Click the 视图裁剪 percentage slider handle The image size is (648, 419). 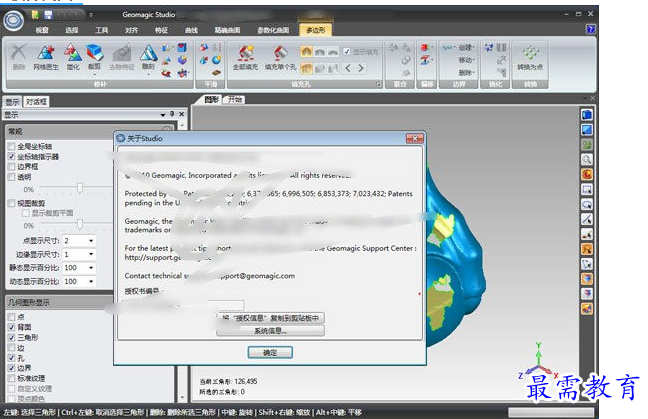[80, 225]
